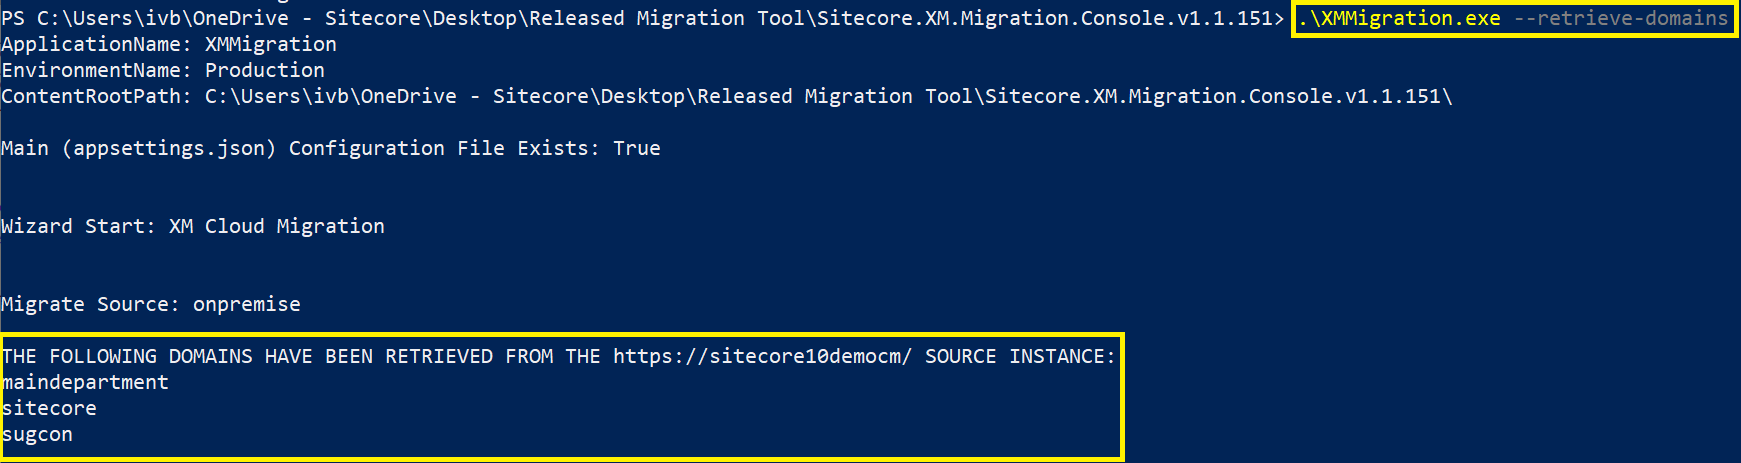Select the sugcon domain entry
This screenshot has height=463, width=1741.
(37, 435)
